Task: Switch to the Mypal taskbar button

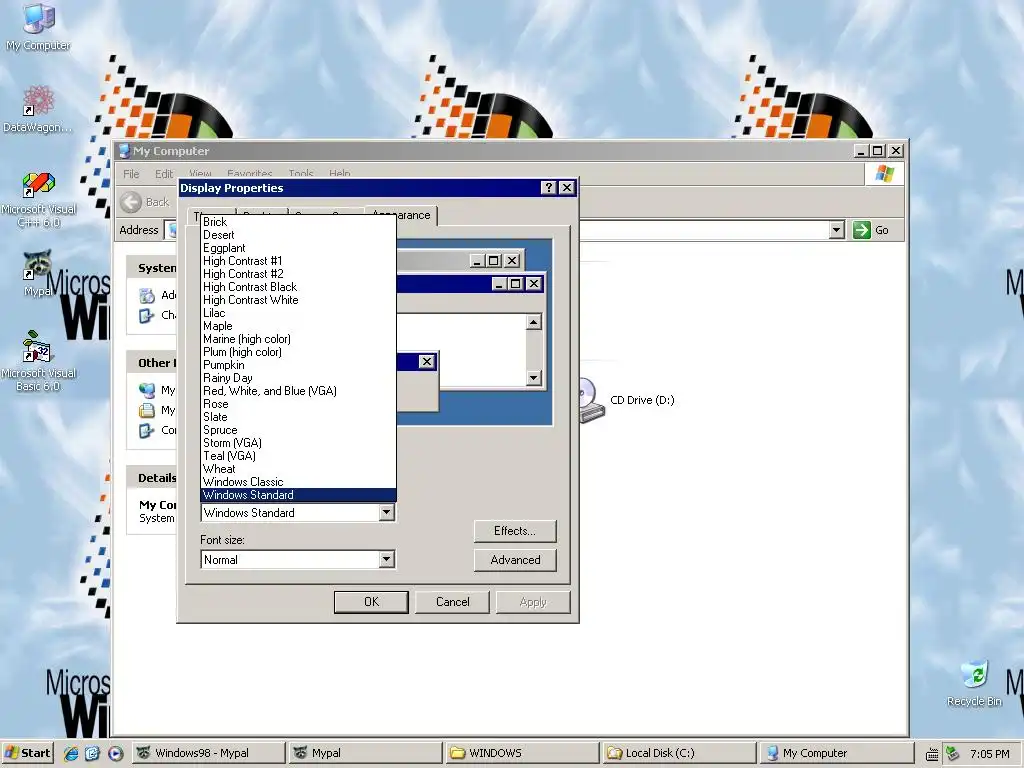Action: pyautogui.click(x=366, y=753)
